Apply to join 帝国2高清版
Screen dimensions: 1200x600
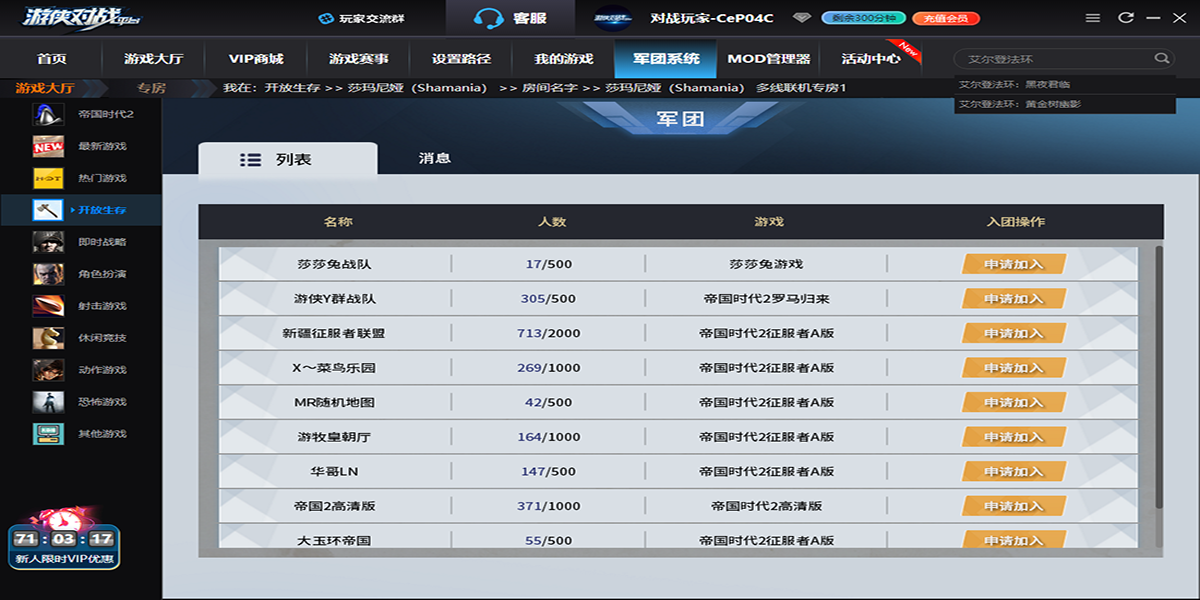click(1014, 506)
